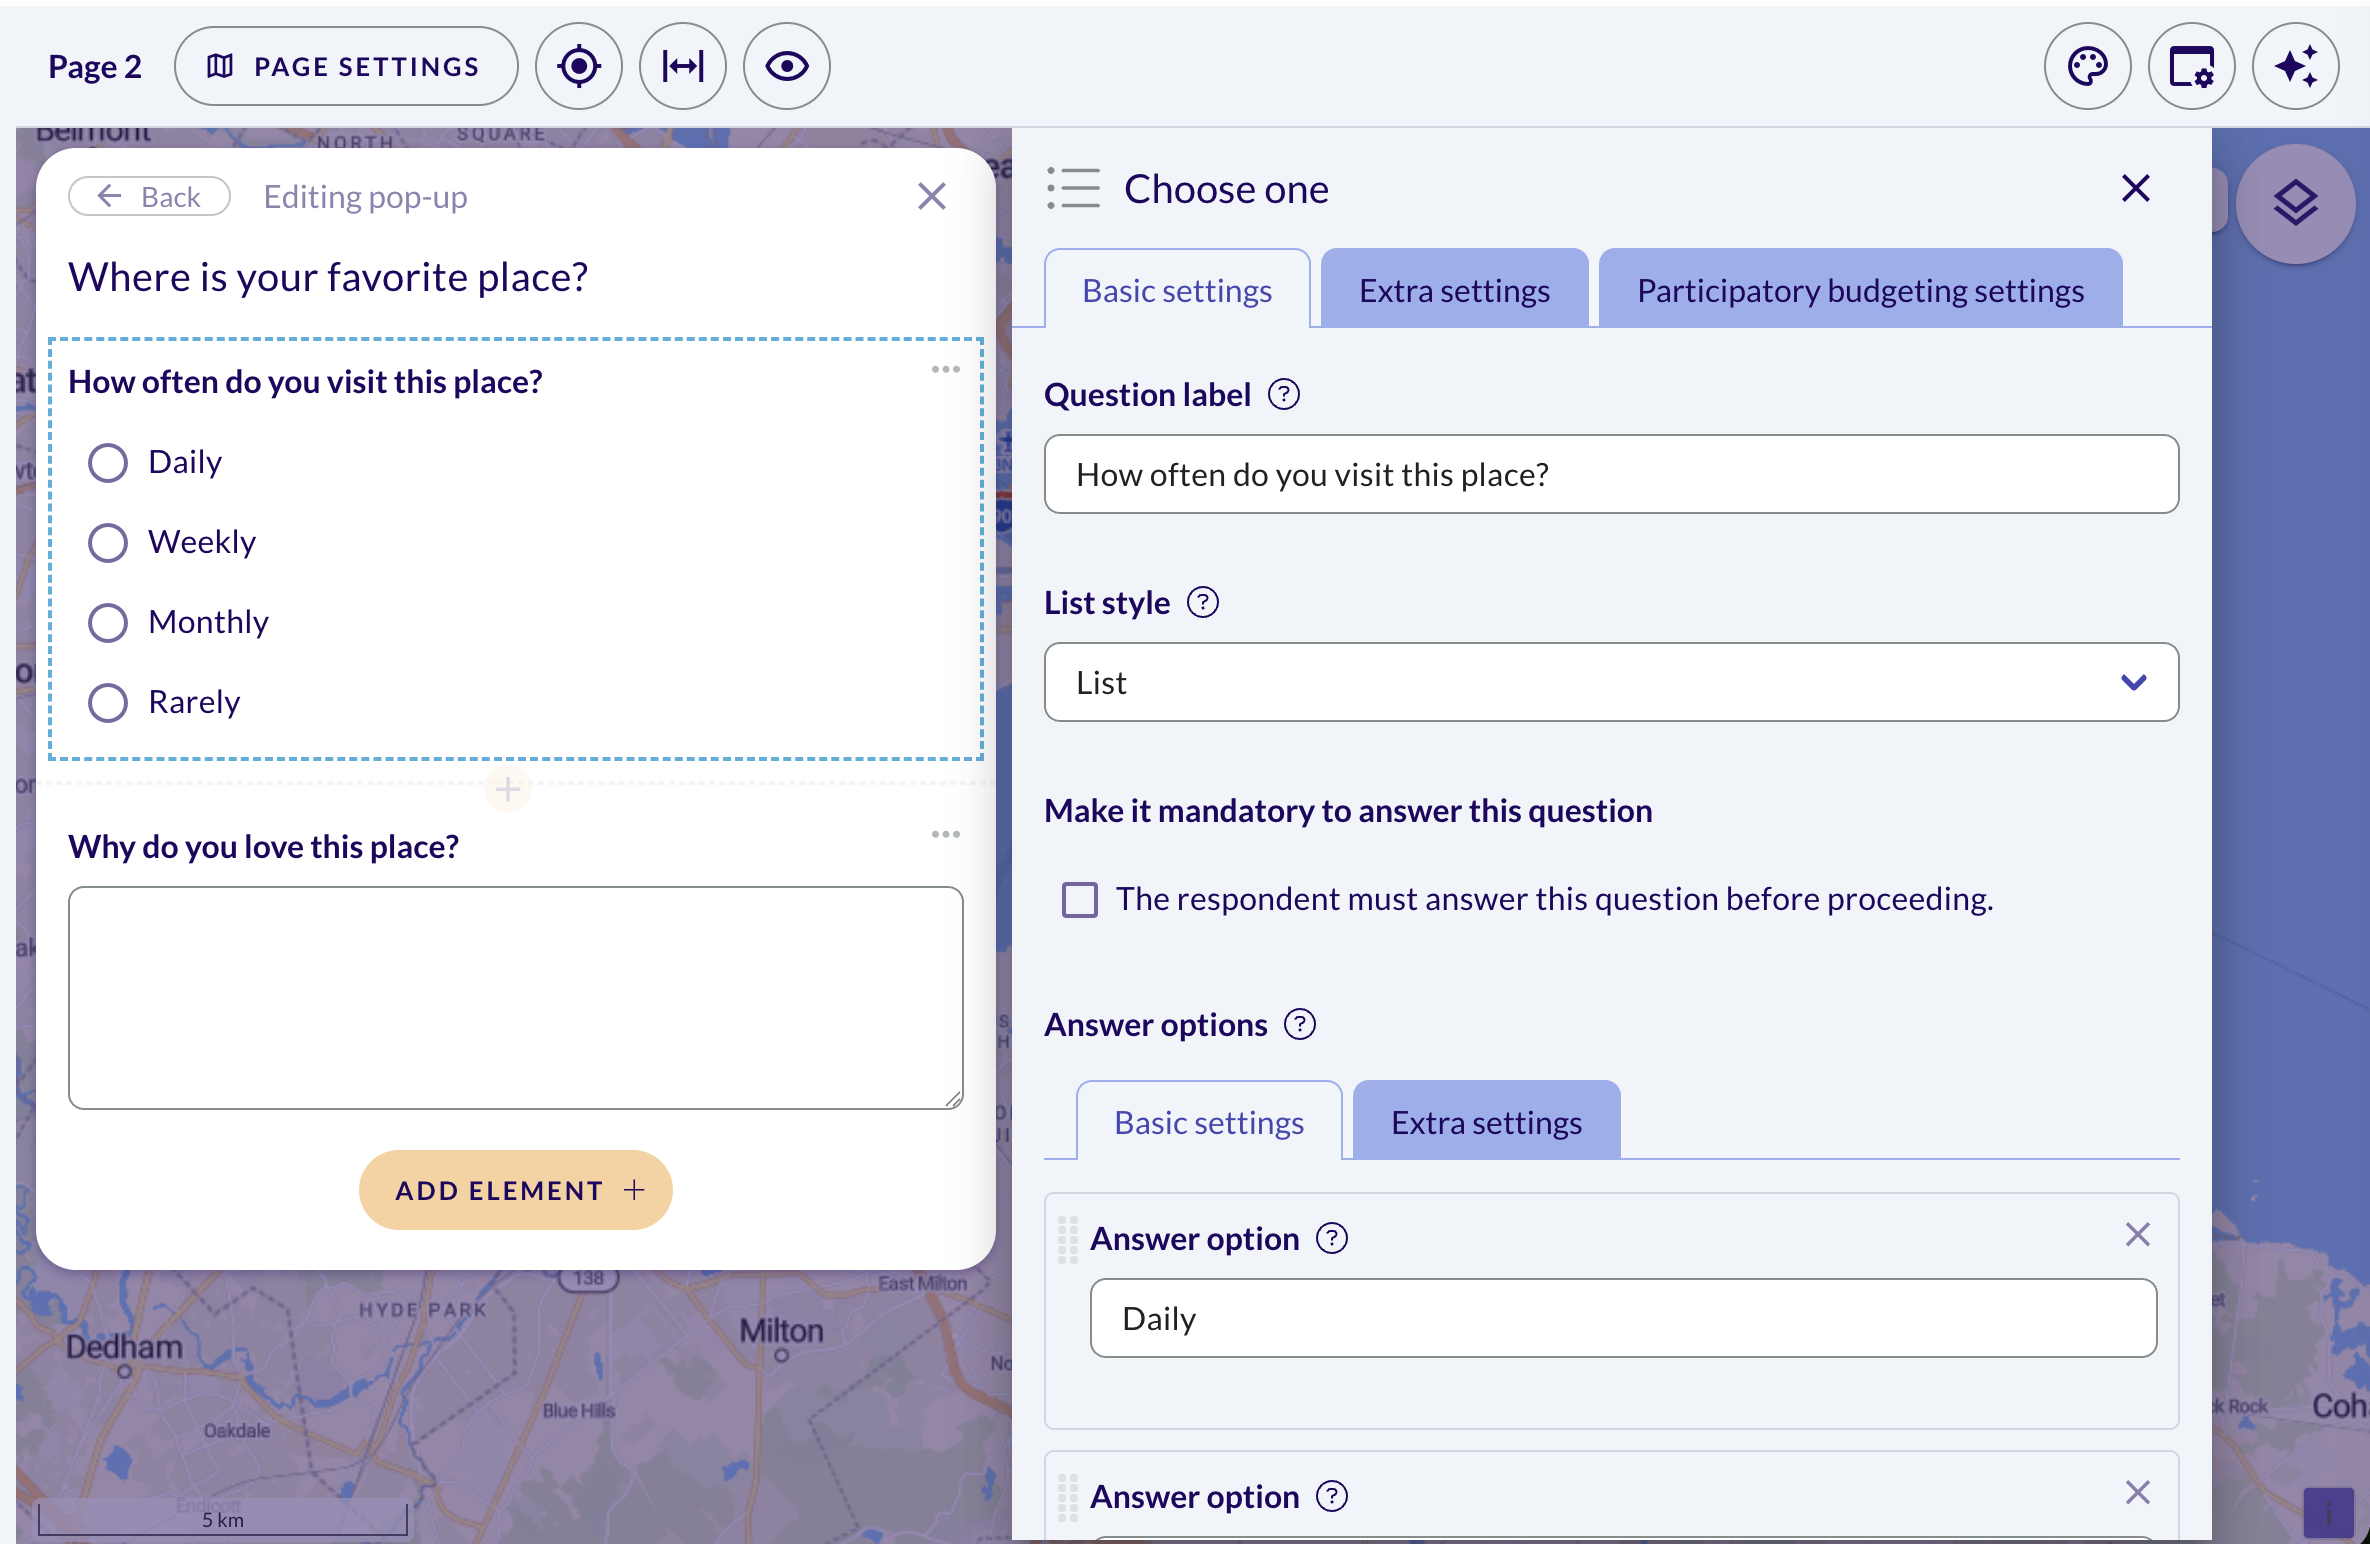2370x1544 pixels.
Task: Click the help icon beside Answer options
Action: (1300, 1025)
